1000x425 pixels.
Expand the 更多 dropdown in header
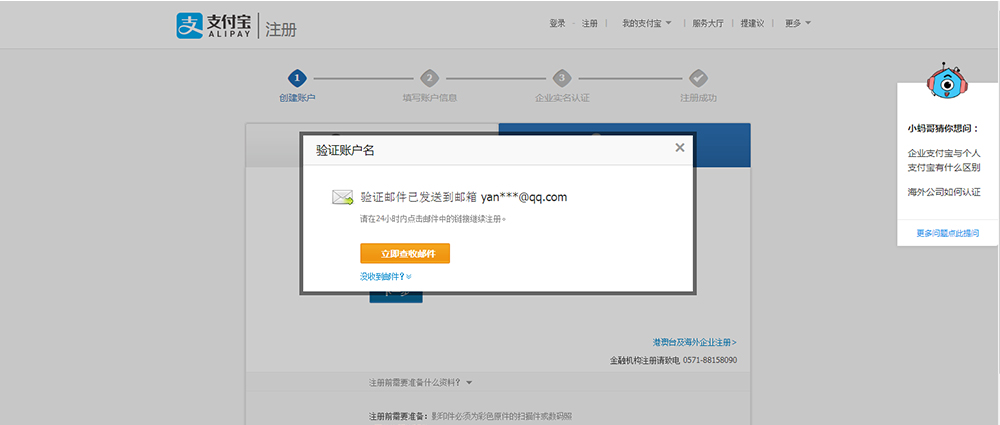click(x=797, y=23)
